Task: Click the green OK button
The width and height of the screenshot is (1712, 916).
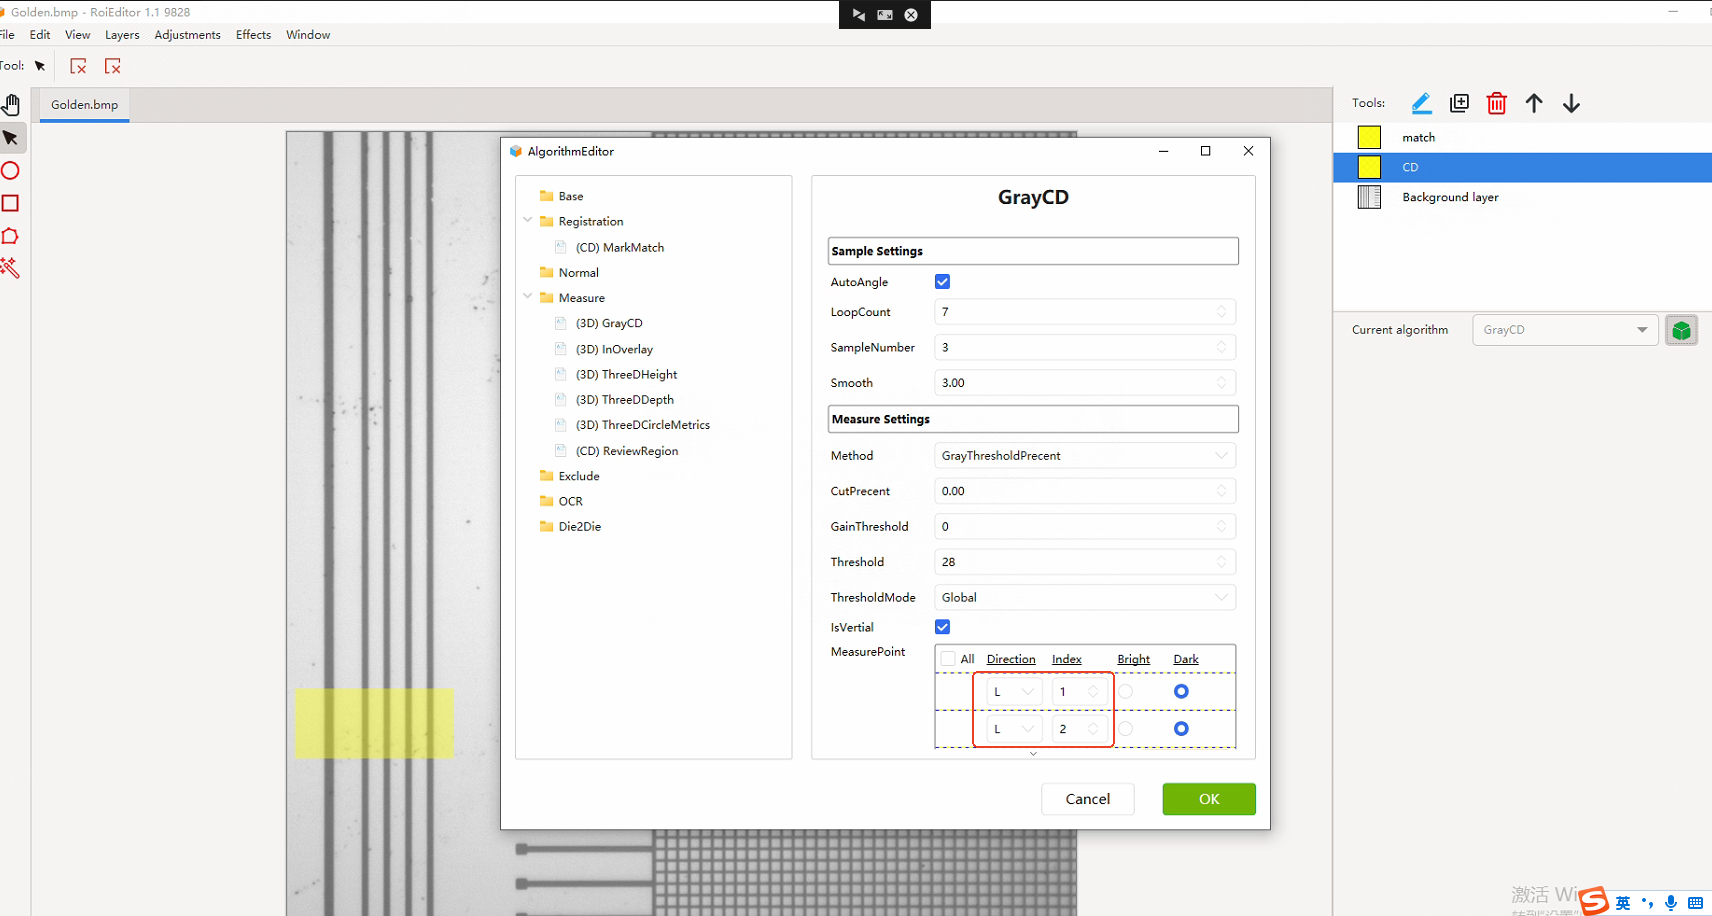Action: (1208, 799)
